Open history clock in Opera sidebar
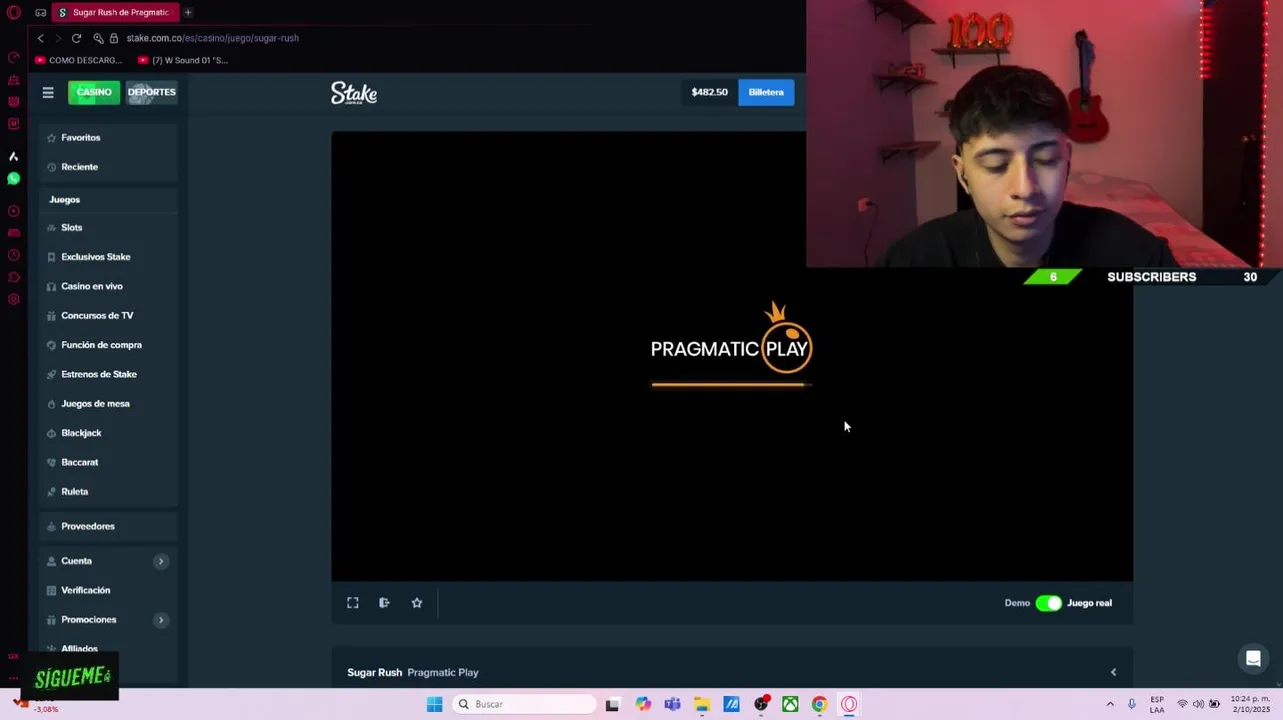 [14, 255]
